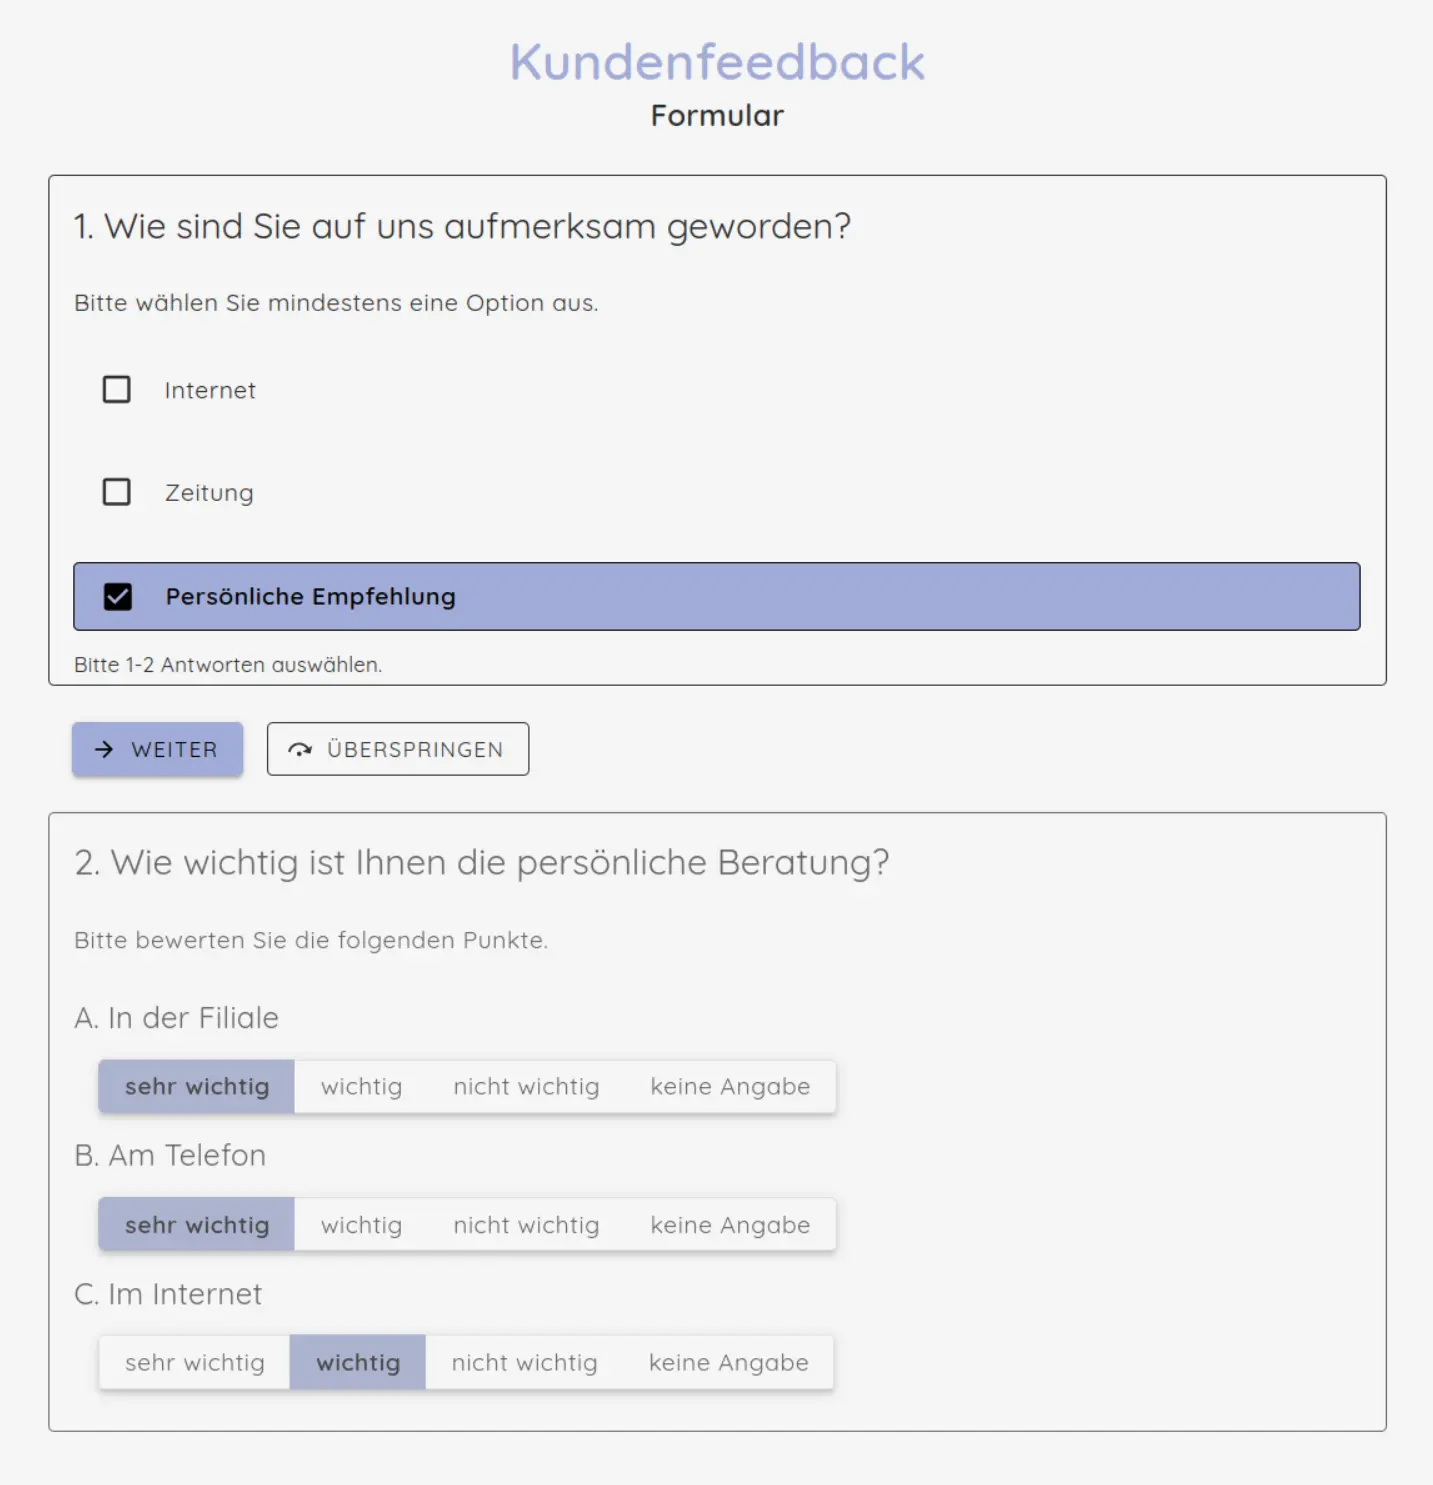Select "keine Angabe" for In der Filiale
This screenshot has height=1485, width=1433.
coord(730,1086)
